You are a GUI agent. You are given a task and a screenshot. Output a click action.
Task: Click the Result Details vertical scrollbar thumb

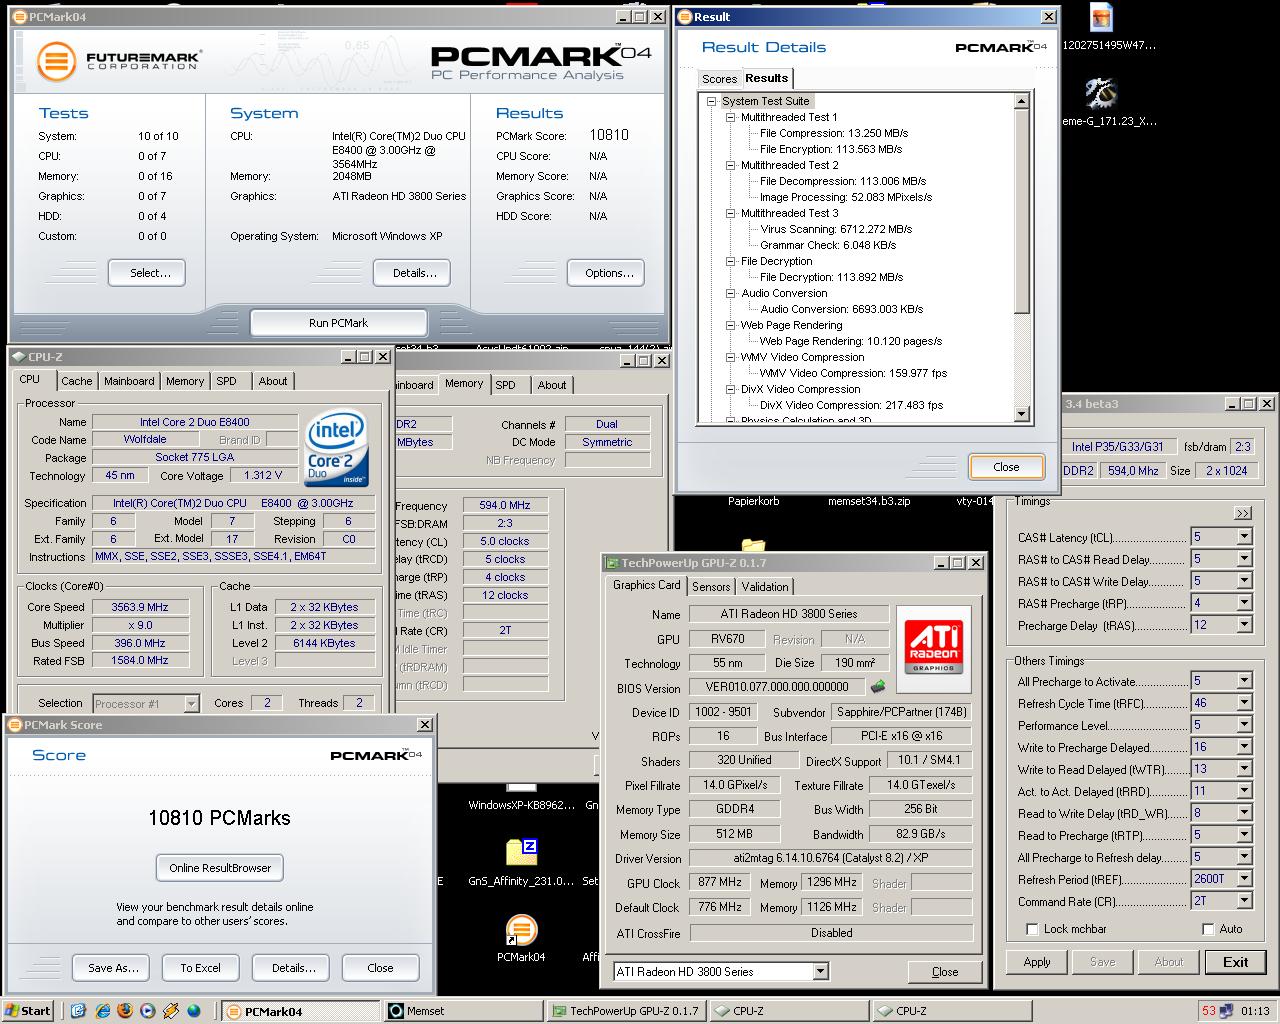point(1021,210)
